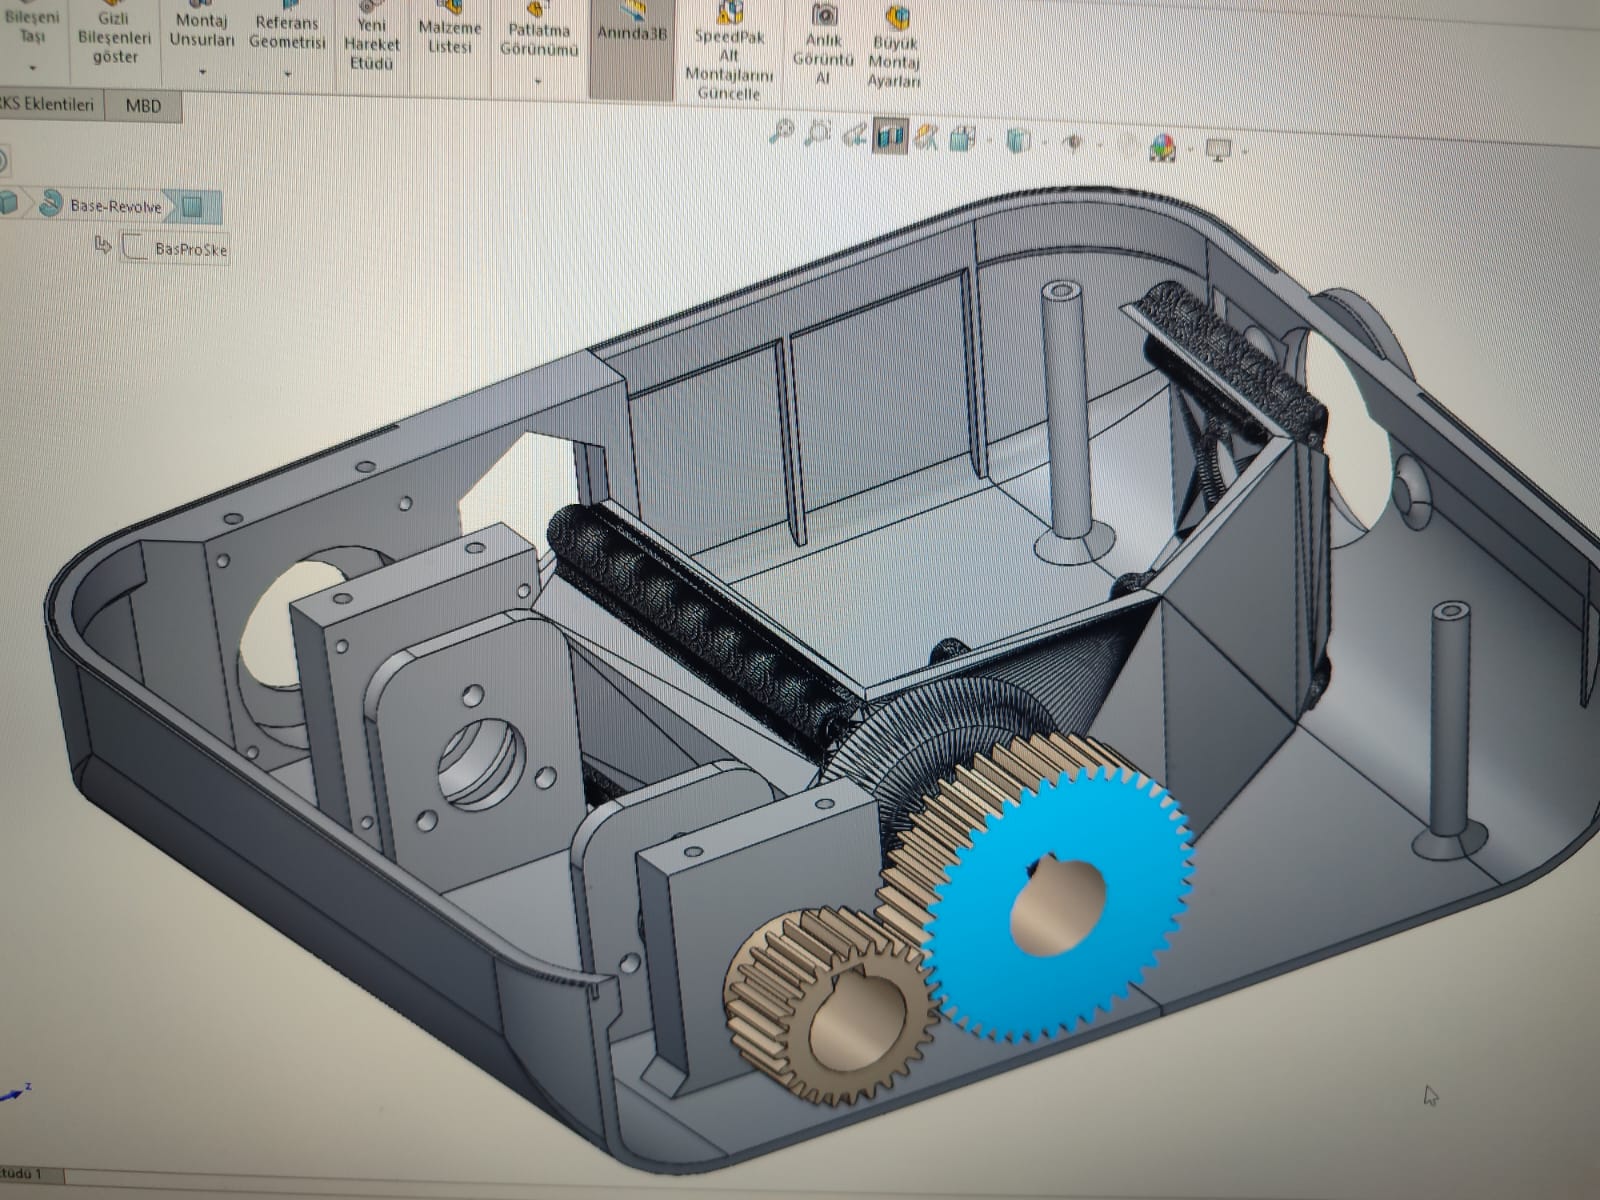Click Gizli Bileşenleri göster
This screenshot has height=1200, width=1600.
(115, 32)
